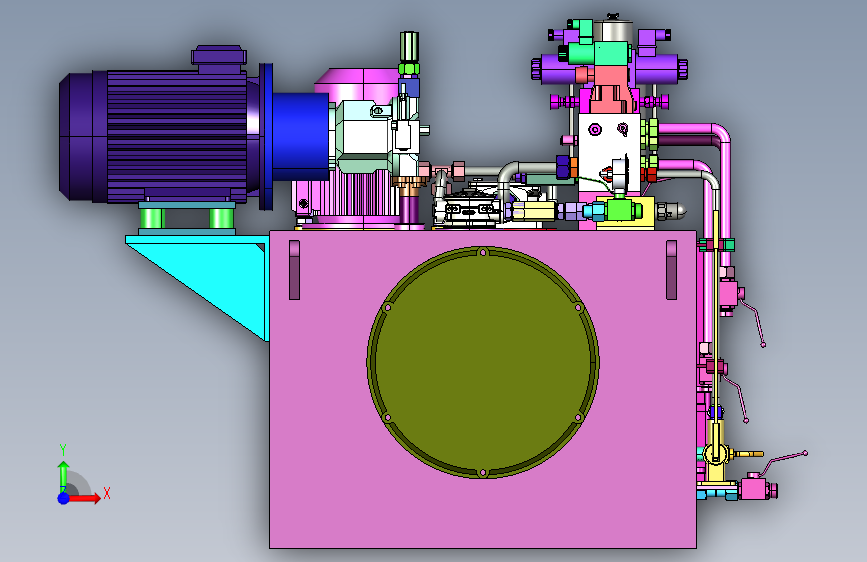Select the left green motor mount pad
The width and height of the screenshot is (867, 562).
click(152, 218)
